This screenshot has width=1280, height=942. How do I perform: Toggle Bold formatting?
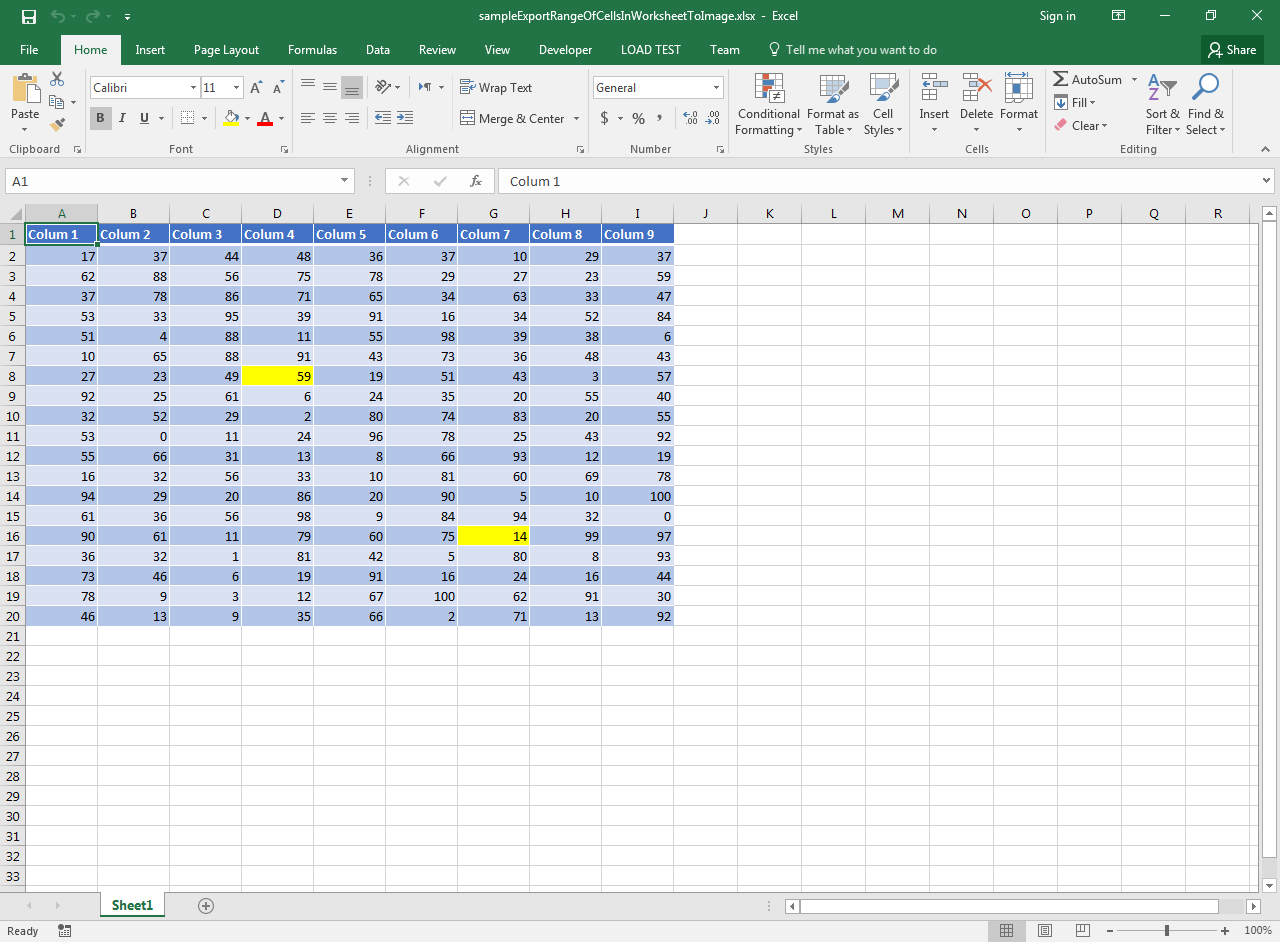(100, 118)
